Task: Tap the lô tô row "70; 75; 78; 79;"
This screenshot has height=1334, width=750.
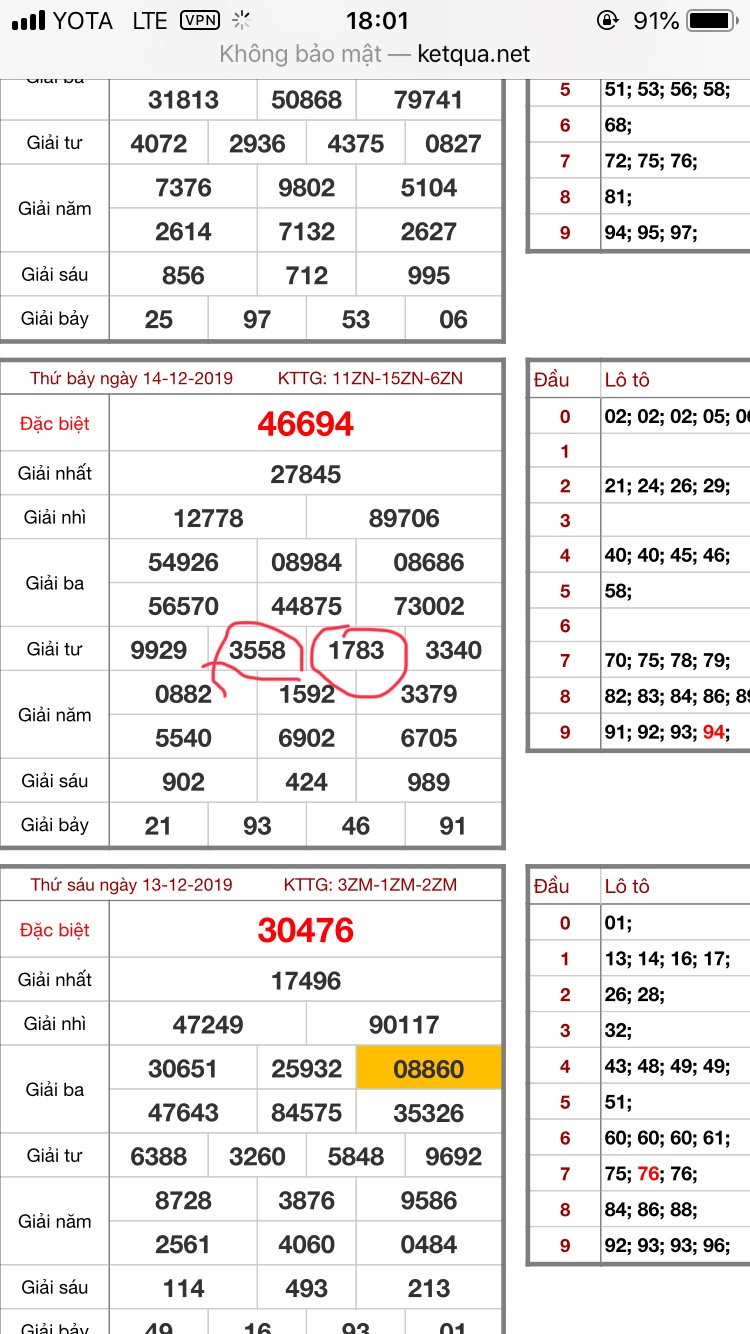Action: pos(667,660)
